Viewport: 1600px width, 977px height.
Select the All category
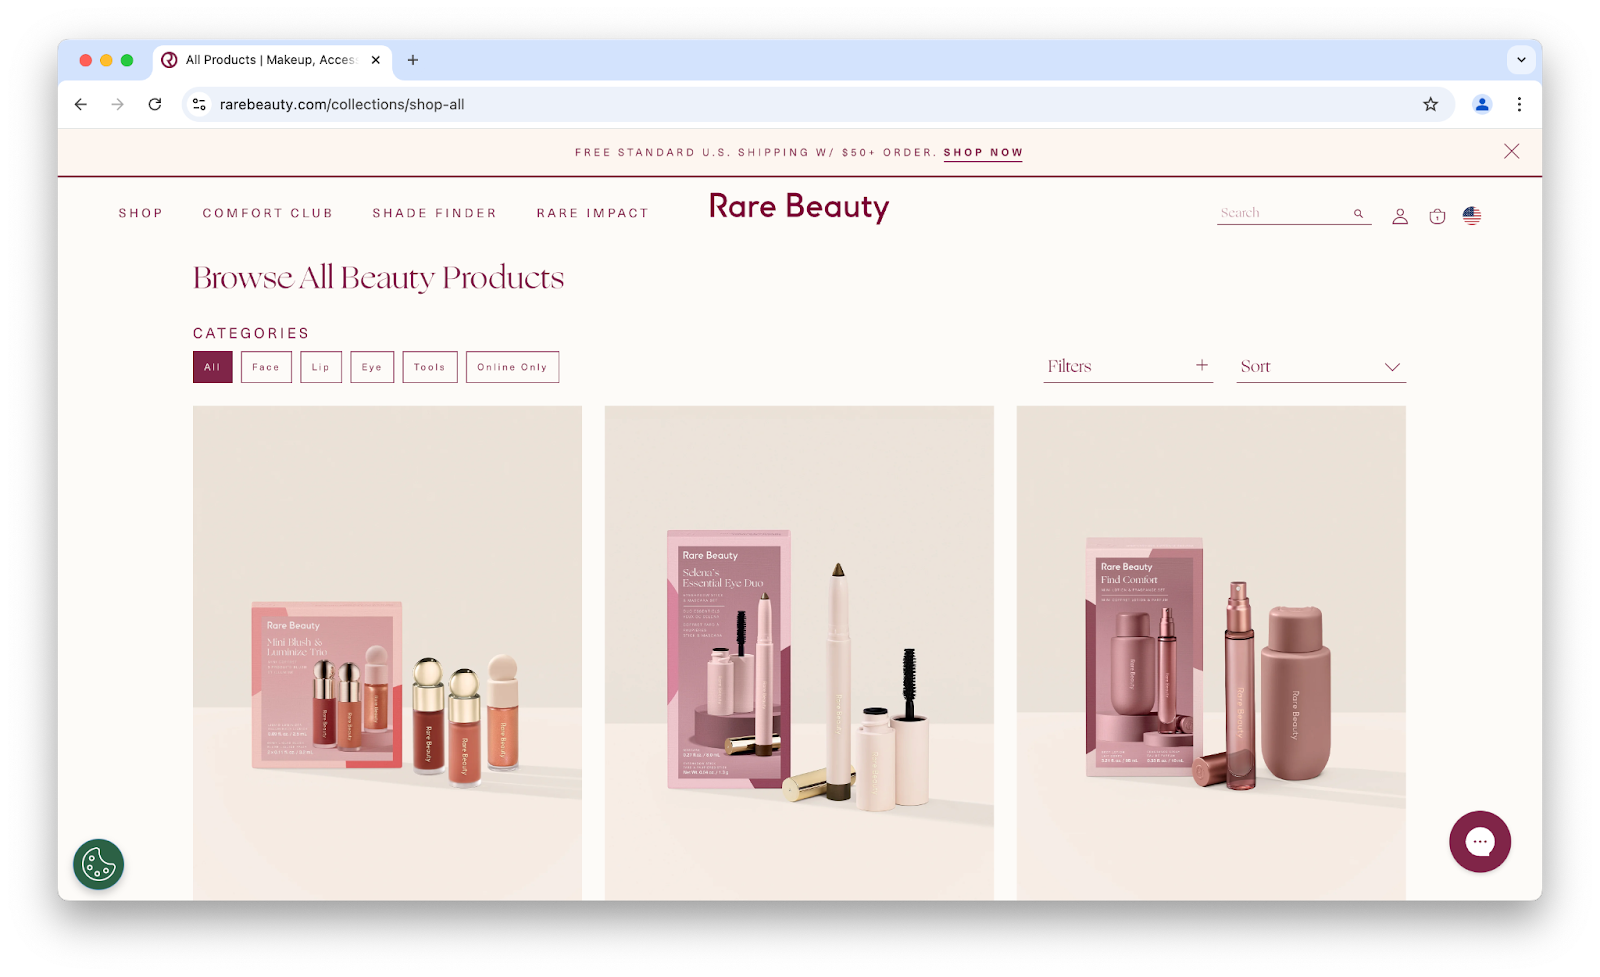[213, 367]
